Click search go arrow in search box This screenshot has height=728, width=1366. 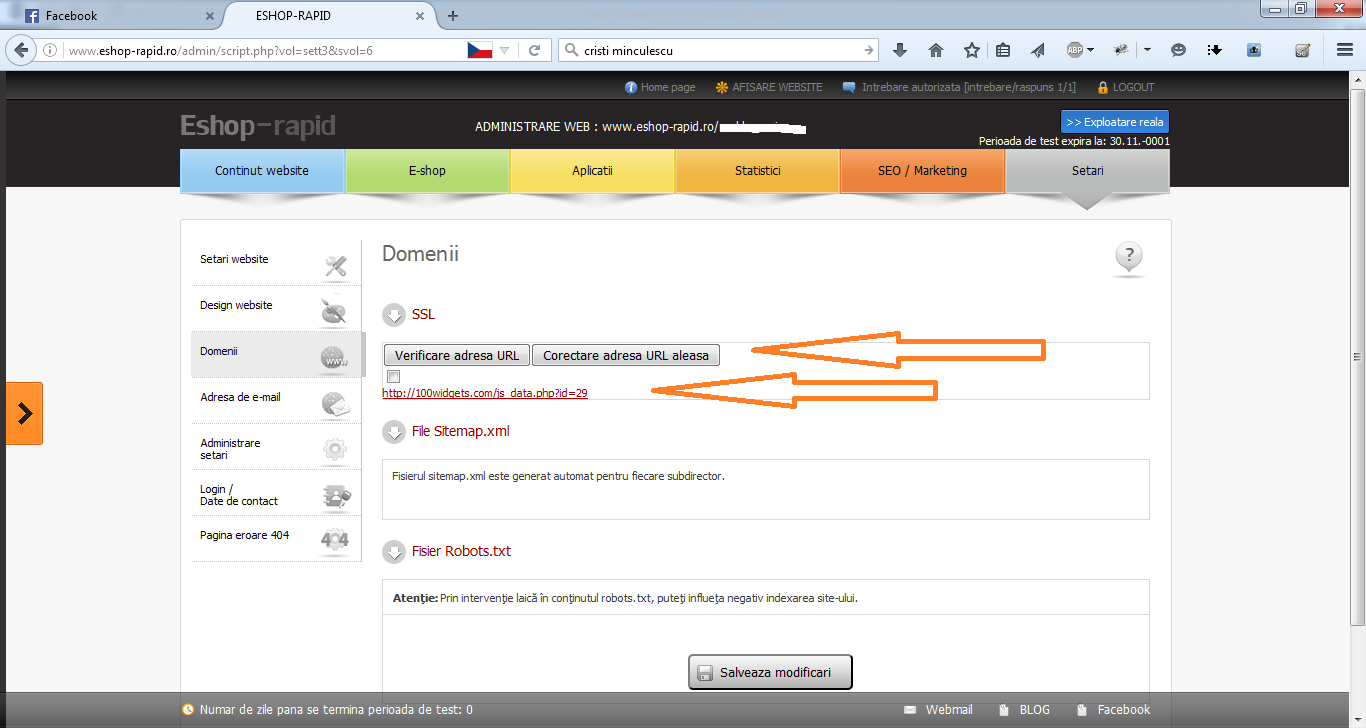(868, 50)
